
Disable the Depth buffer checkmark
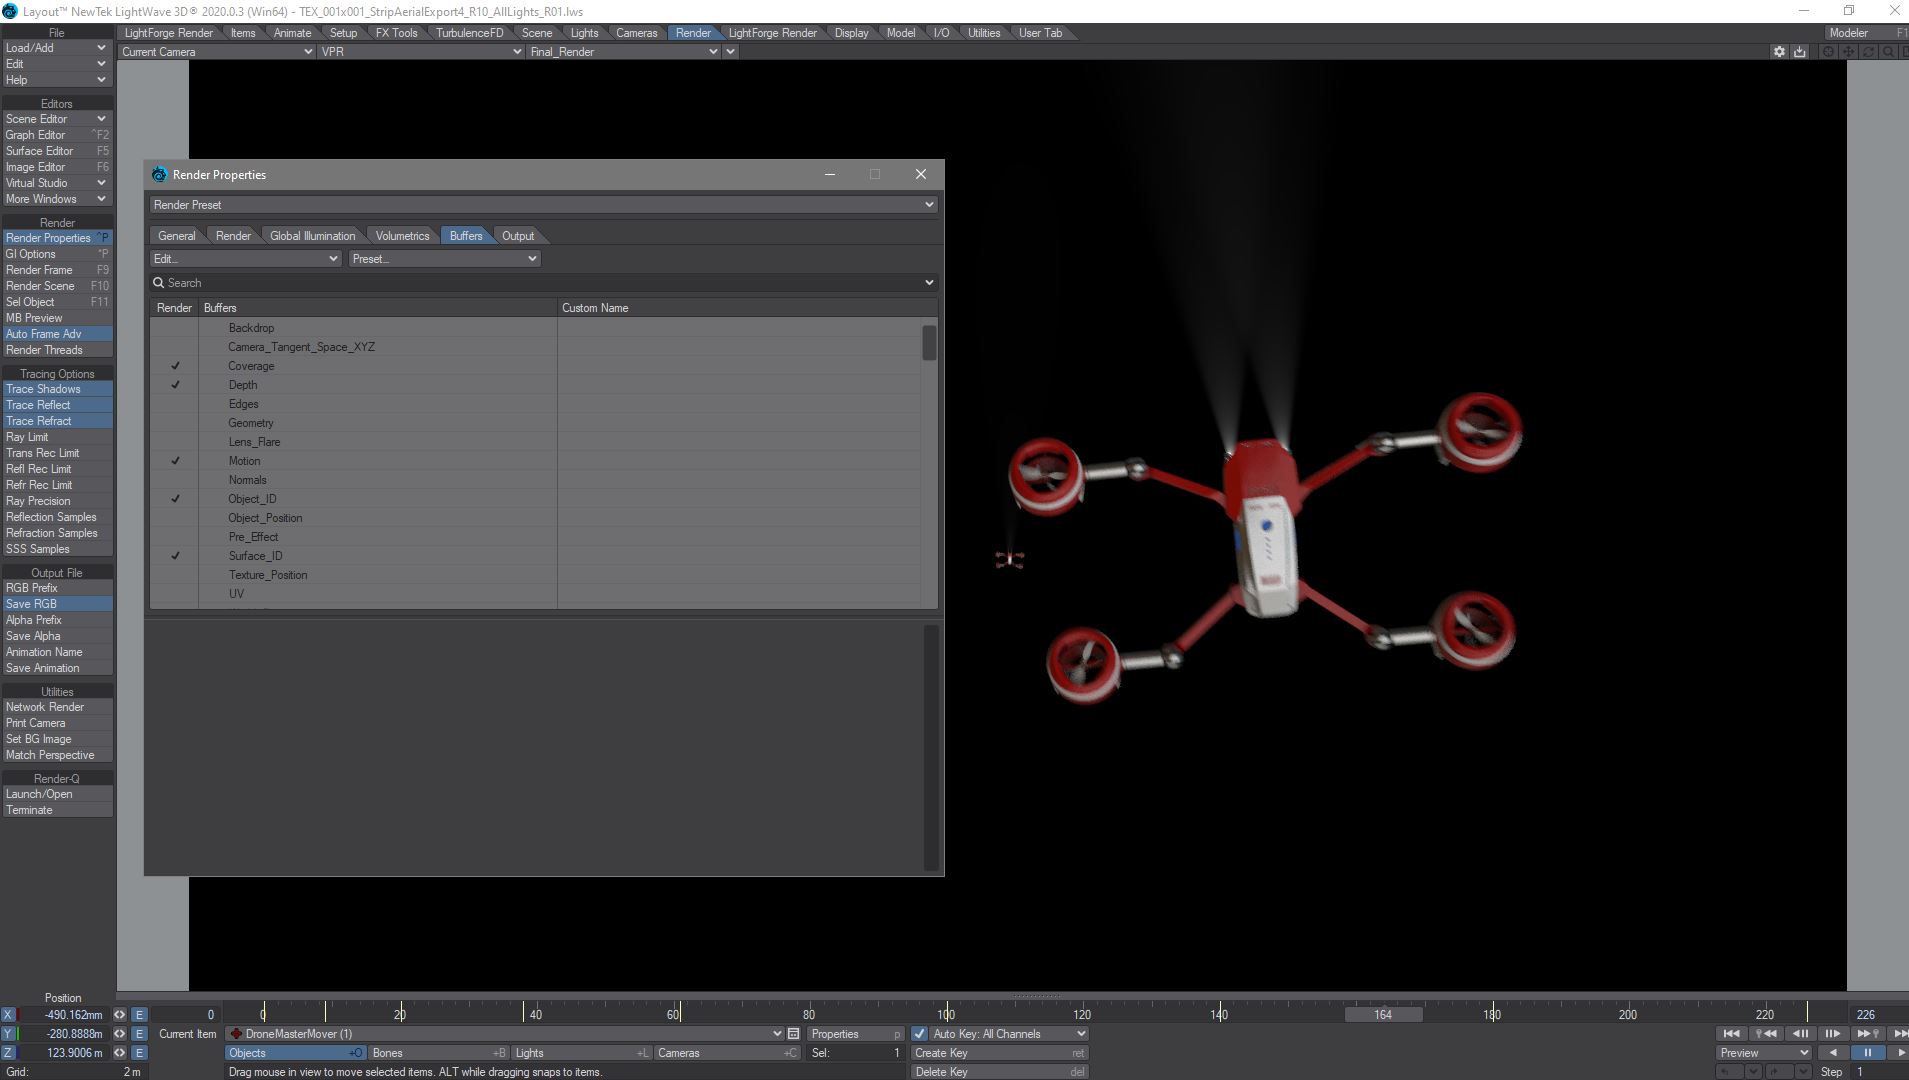pyautogui.click(x=175, y=385)
